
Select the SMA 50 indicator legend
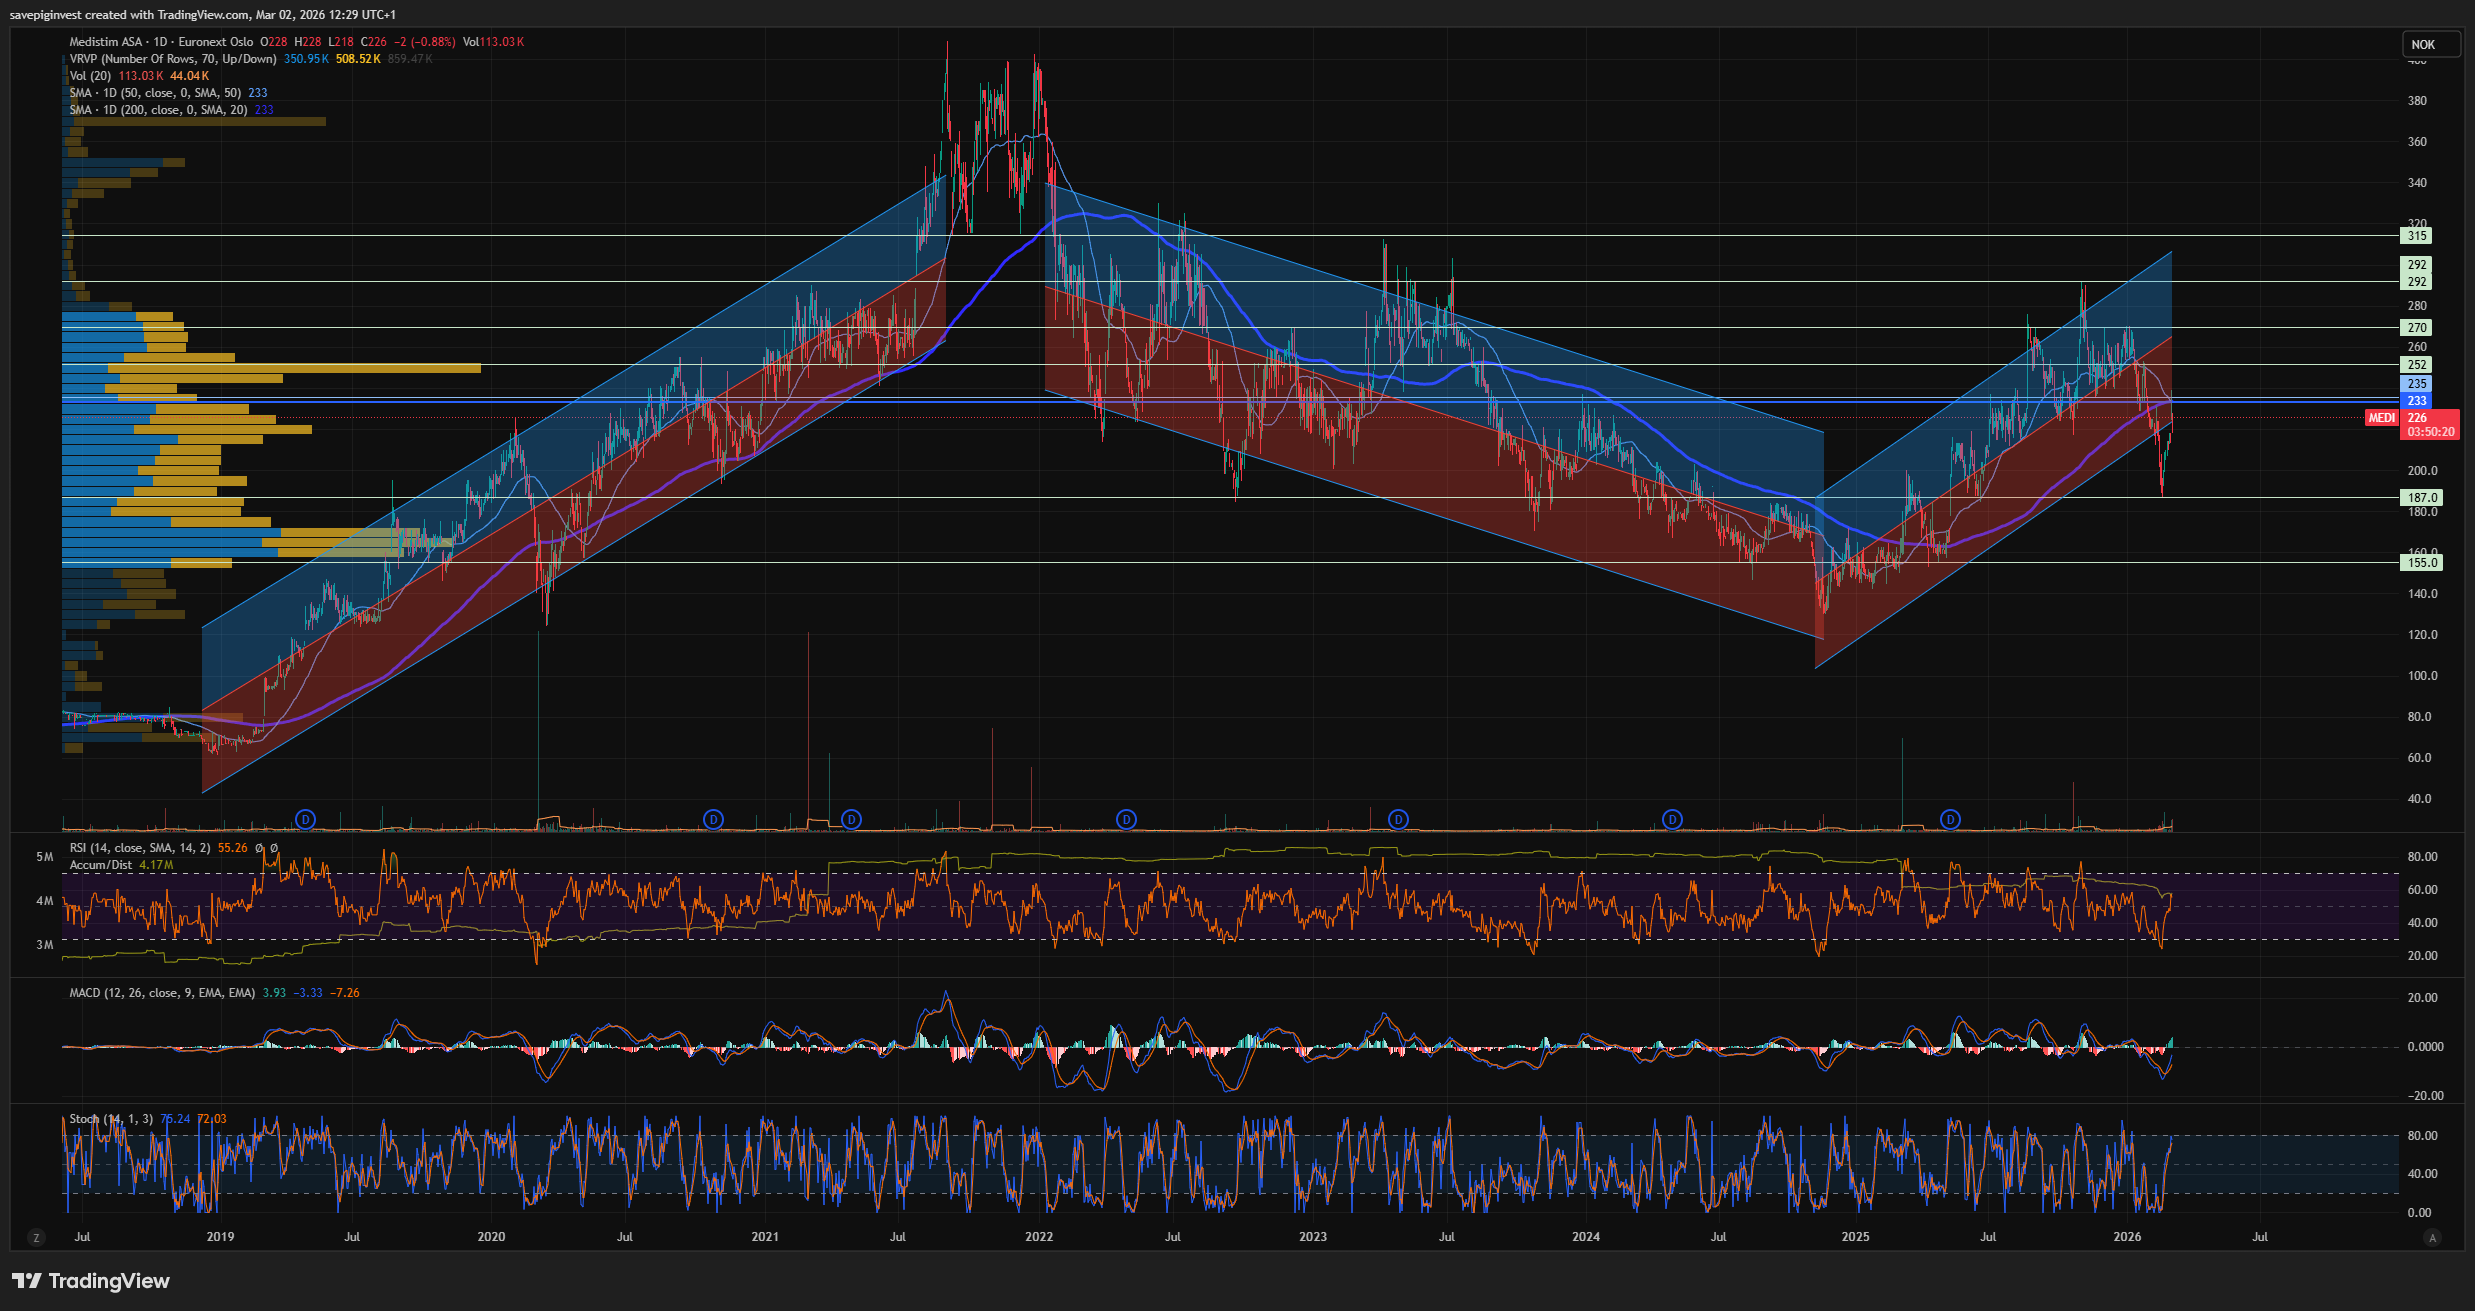[155, 93]
